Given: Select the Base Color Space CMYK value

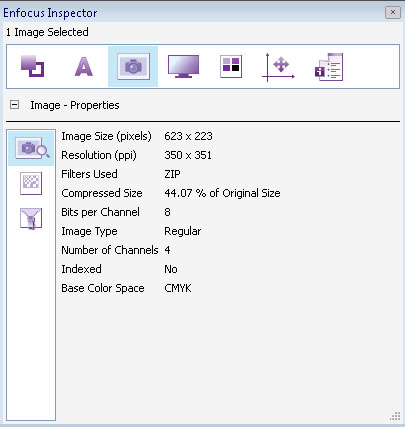Looking at the screenshot, I should [178, 288].
